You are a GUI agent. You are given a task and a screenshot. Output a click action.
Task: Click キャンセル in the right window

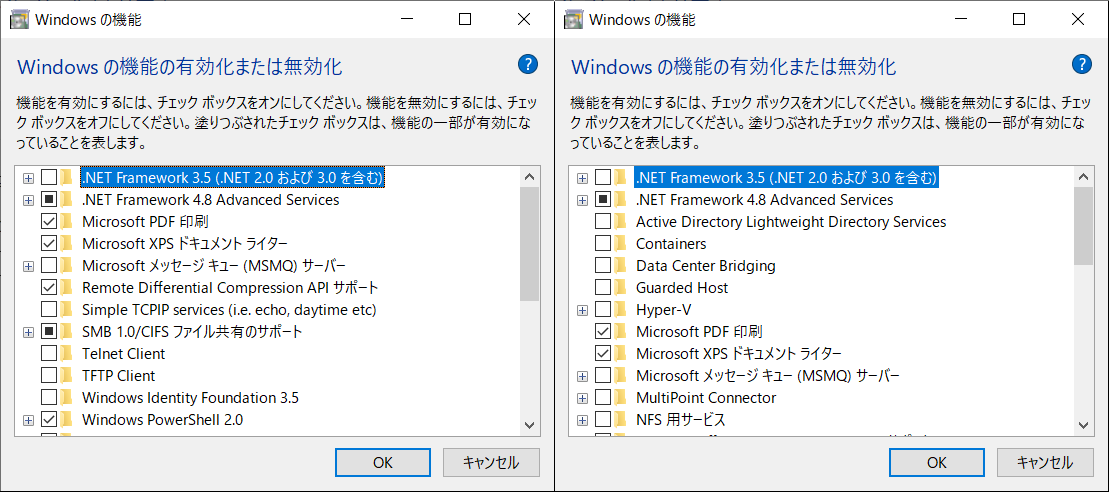click(x=1045, y=462)
